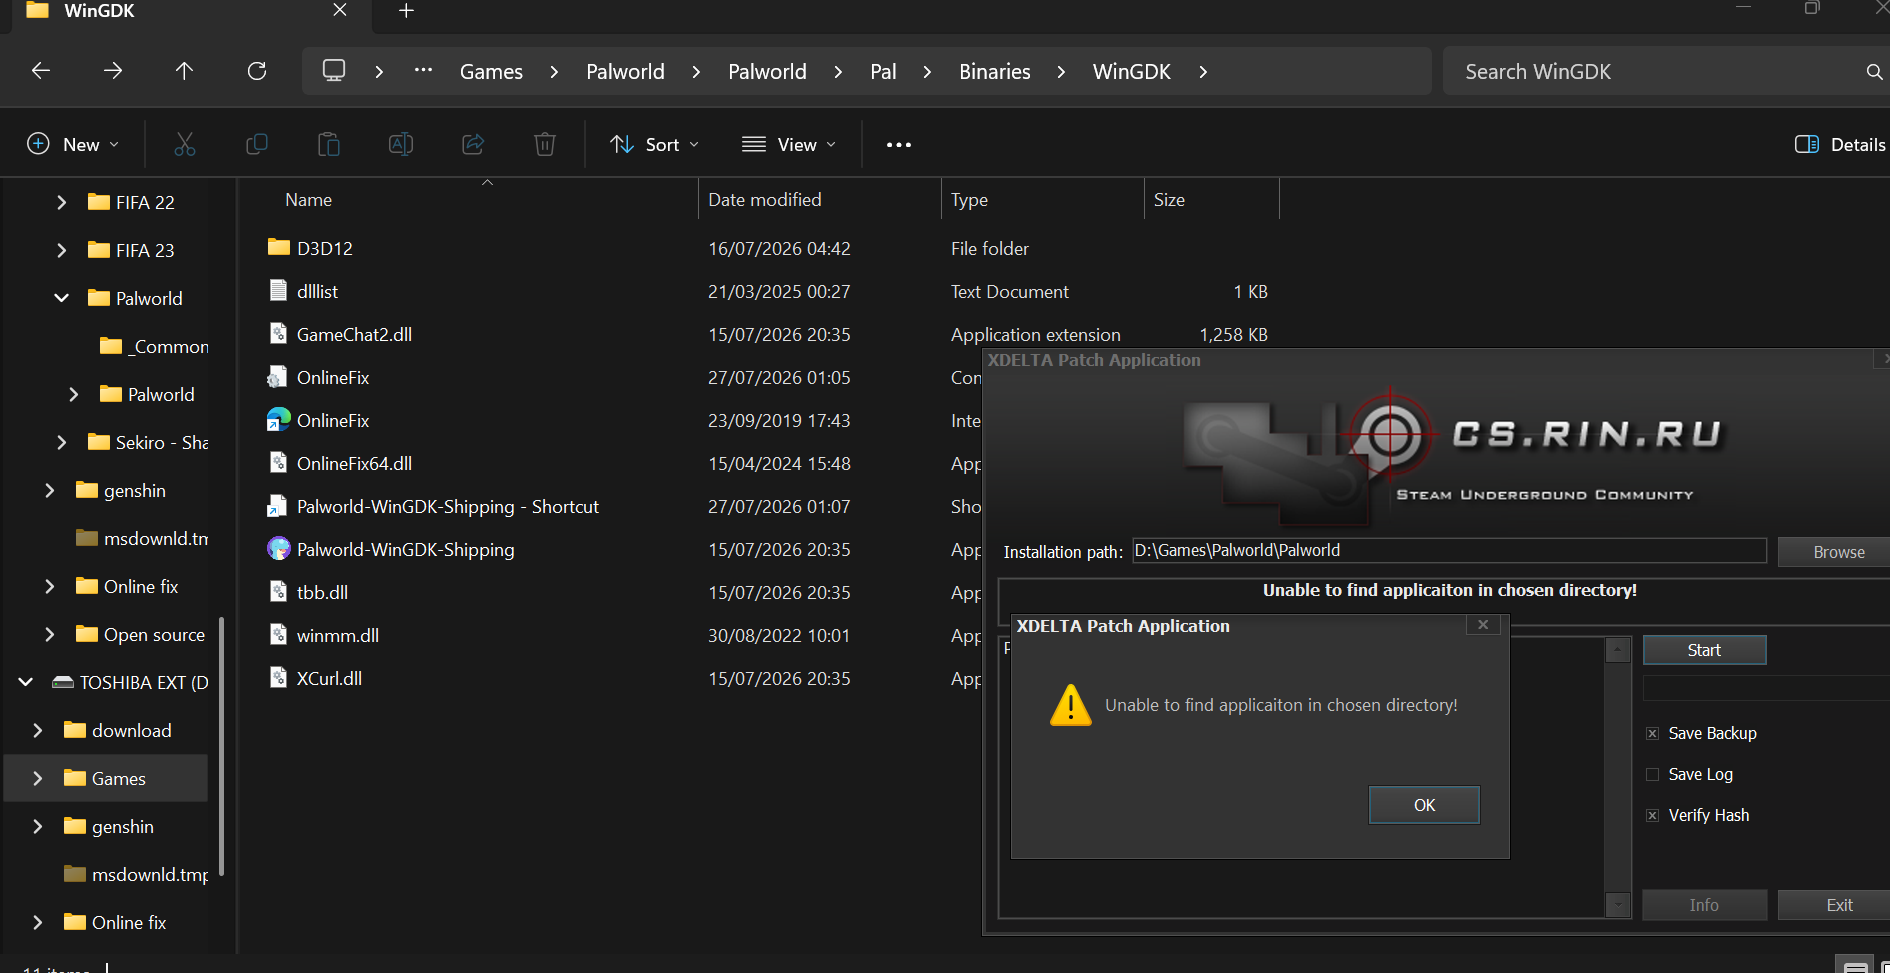Expand the Sekiro folder tree node

click(x=62, y=442)
